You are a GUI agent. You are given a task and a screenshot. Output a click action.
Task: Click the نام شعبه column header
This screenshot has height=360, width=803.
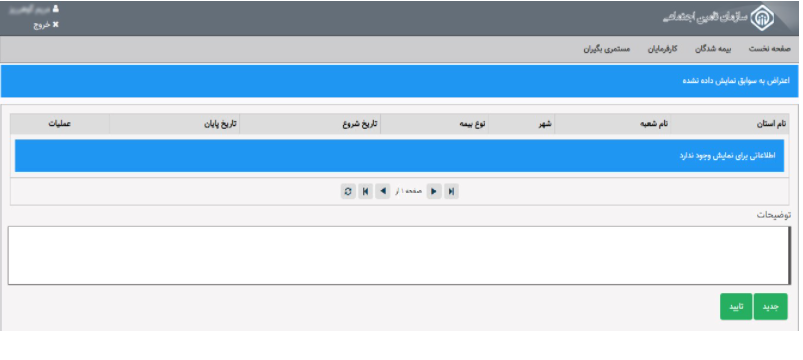pyautogui.click(x=612, y=124)
